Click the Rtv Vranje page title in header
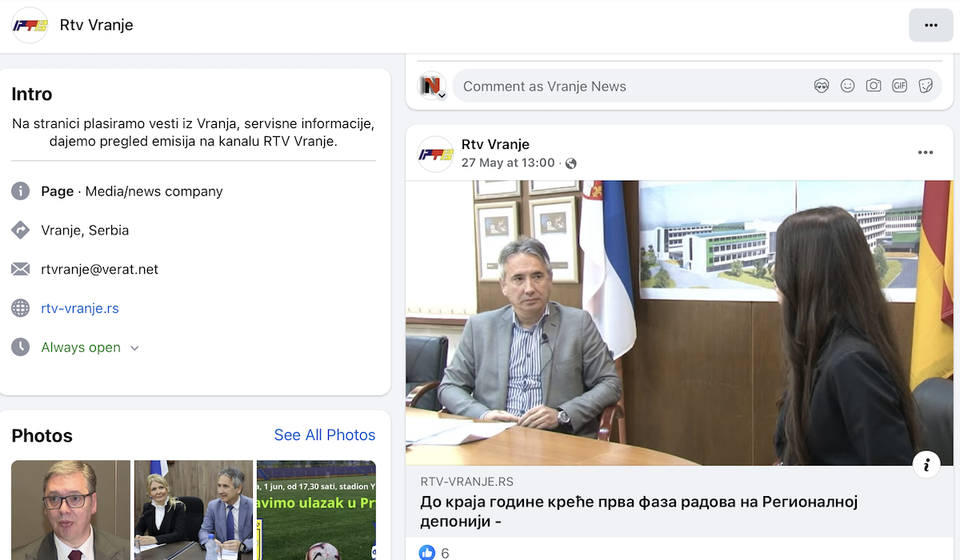 click(96, 25)
